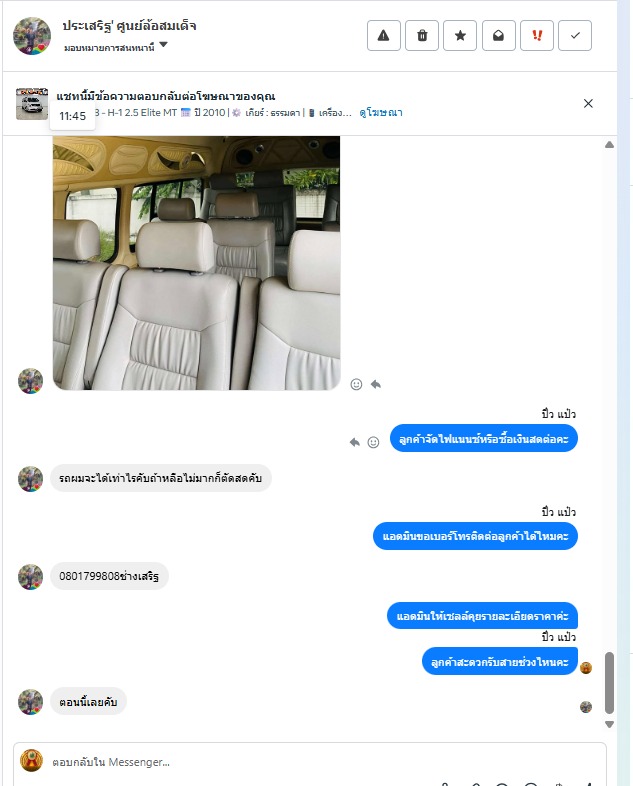The height and width of the screenshot is (786, 633).
Task: Click the chat scrollbar up arrow
Action: (x=609, y=145)
